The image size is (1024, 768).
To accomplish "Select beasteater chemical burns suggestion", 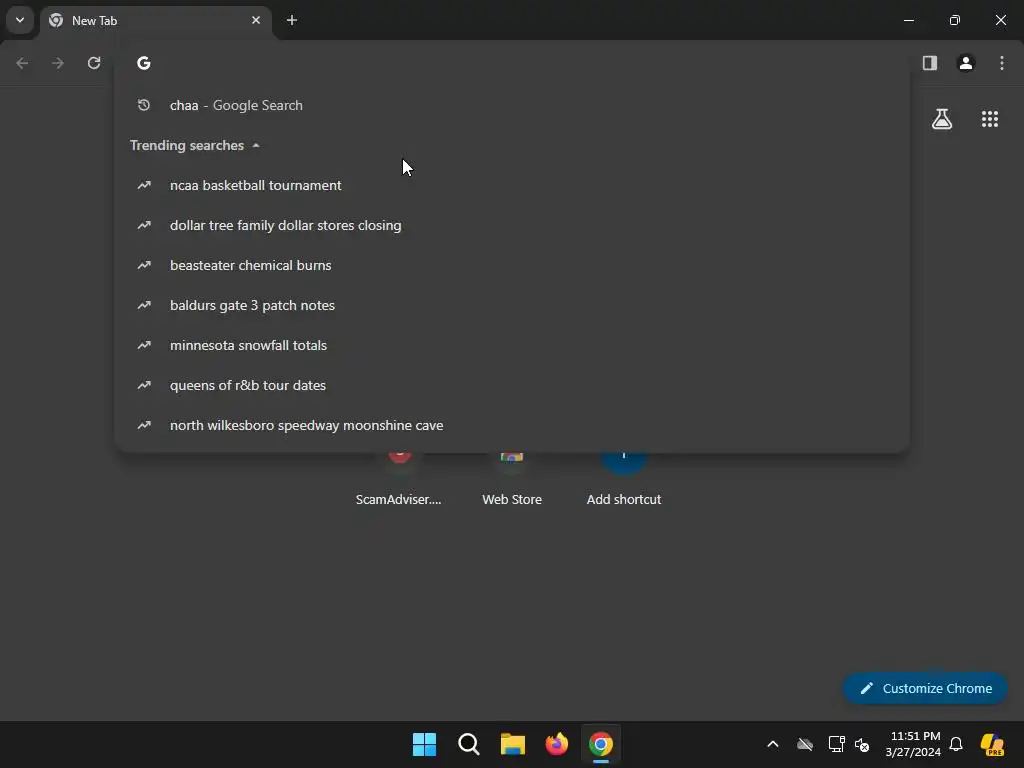I will pyautogui.click(x=512, y=265).
